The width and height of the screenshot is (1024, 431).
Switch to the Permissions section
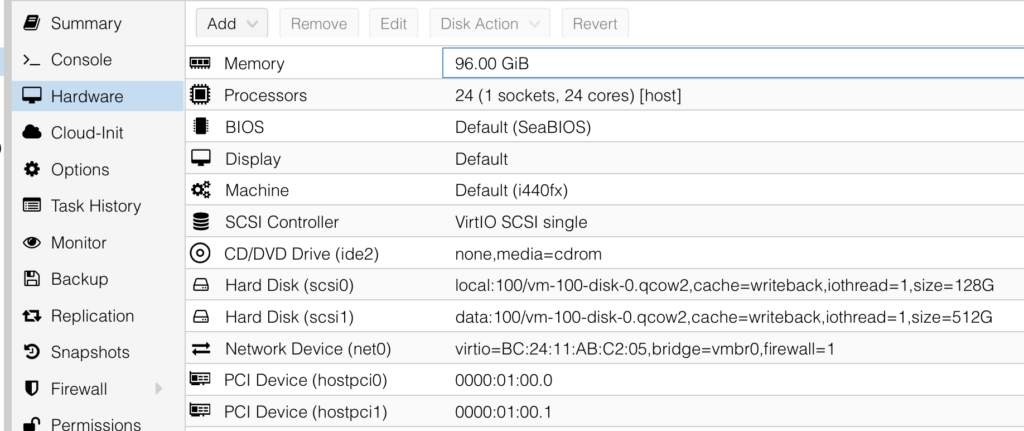tap(95, 424)
